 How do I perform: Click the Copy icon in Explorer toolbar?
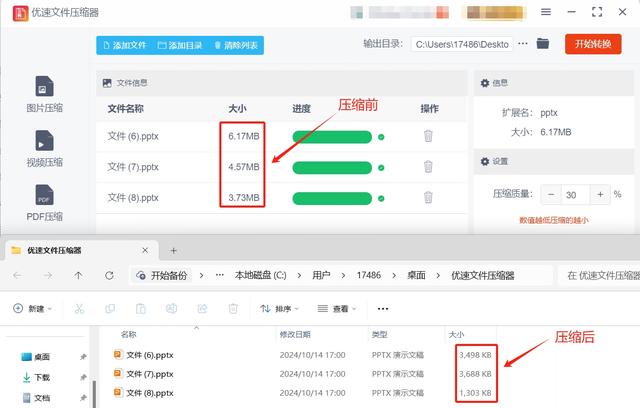tap(110, 309)
